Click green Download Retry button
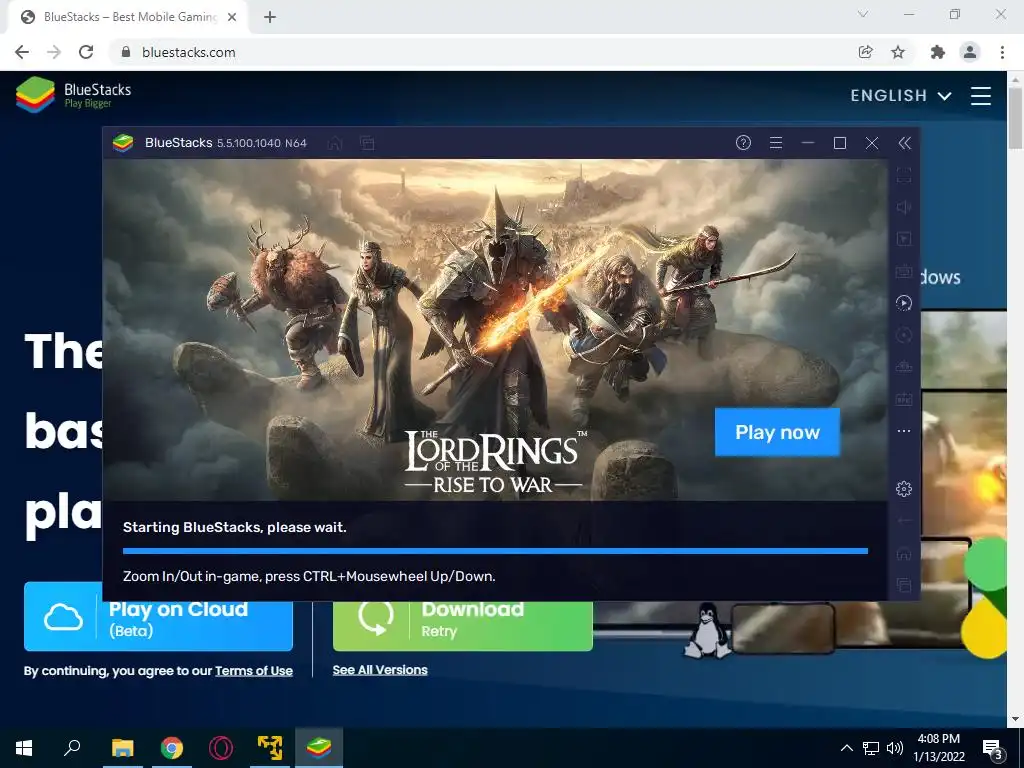 462,626
